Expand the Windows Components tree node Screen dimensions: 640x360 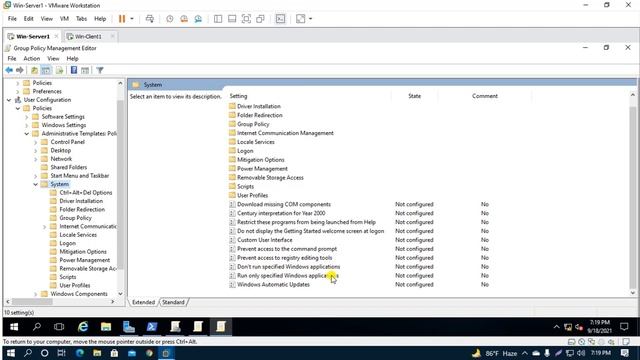[36, 294]
